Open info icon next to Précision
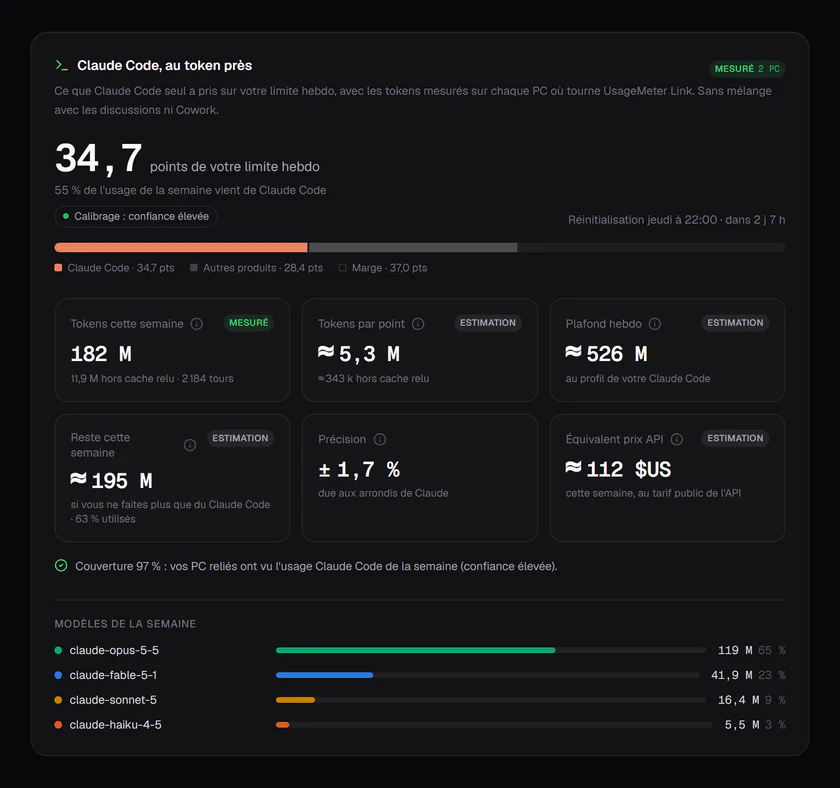840x788 pixels. point(380,439)
